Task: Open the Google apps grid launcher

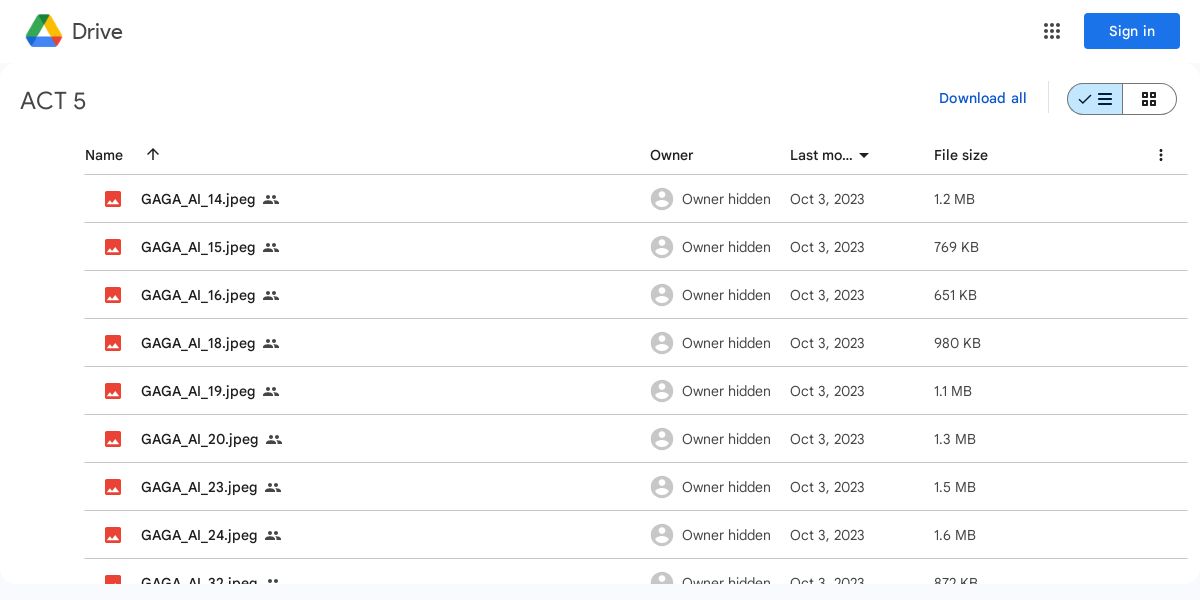Action: (1052, 31)
